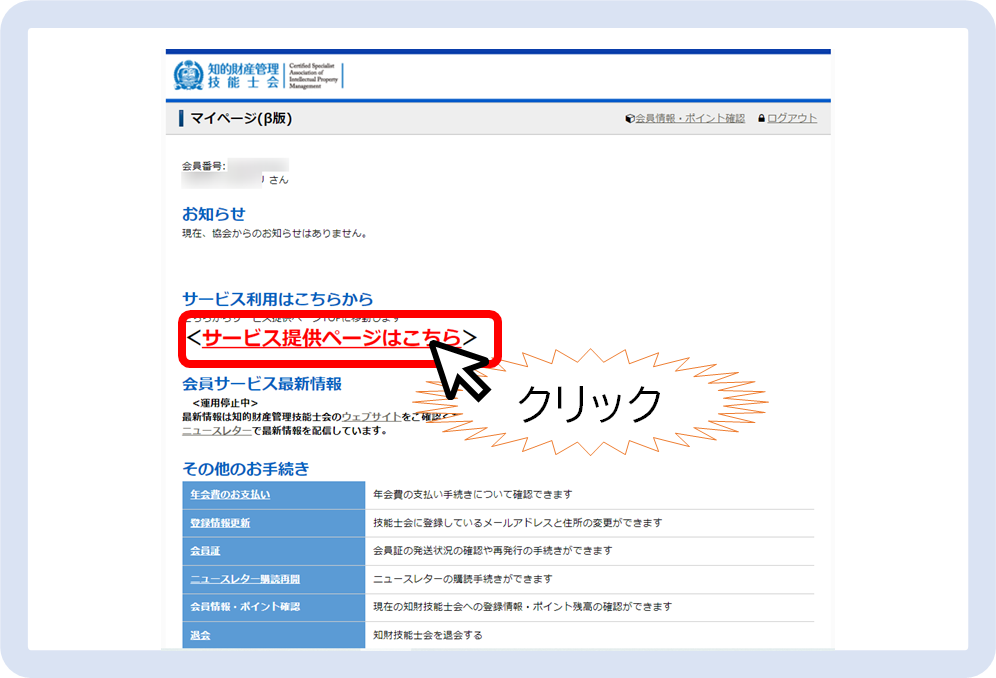This screenshot has width=996, height=678.
Task: Click the lock icon beside ログアウト
Action: click(x=761, y=118)
